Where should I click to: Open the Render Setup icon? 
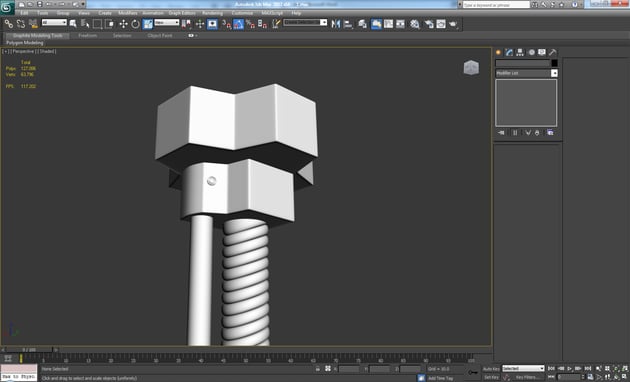(429, 24)
